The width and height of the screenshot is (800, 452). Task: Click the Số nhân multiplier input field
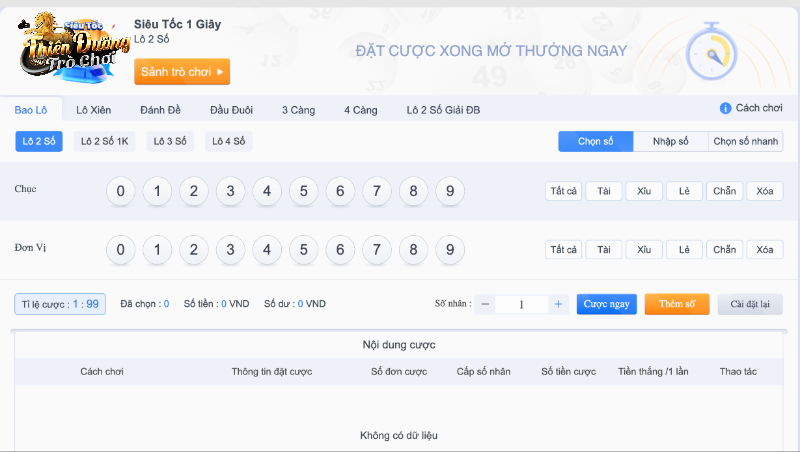521,304
